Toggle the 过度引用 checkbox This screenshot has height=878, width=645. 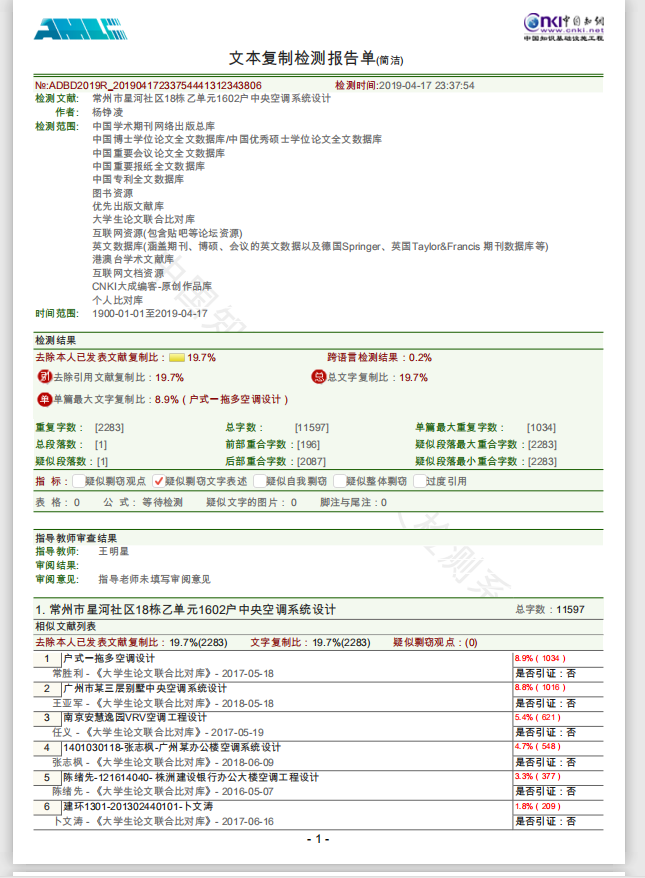pos(419,481)
